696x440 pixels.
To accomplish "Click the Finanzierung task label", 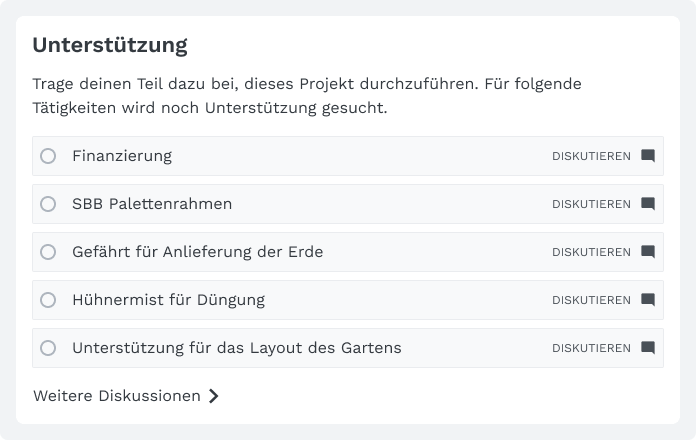I will tap(122, 156).
